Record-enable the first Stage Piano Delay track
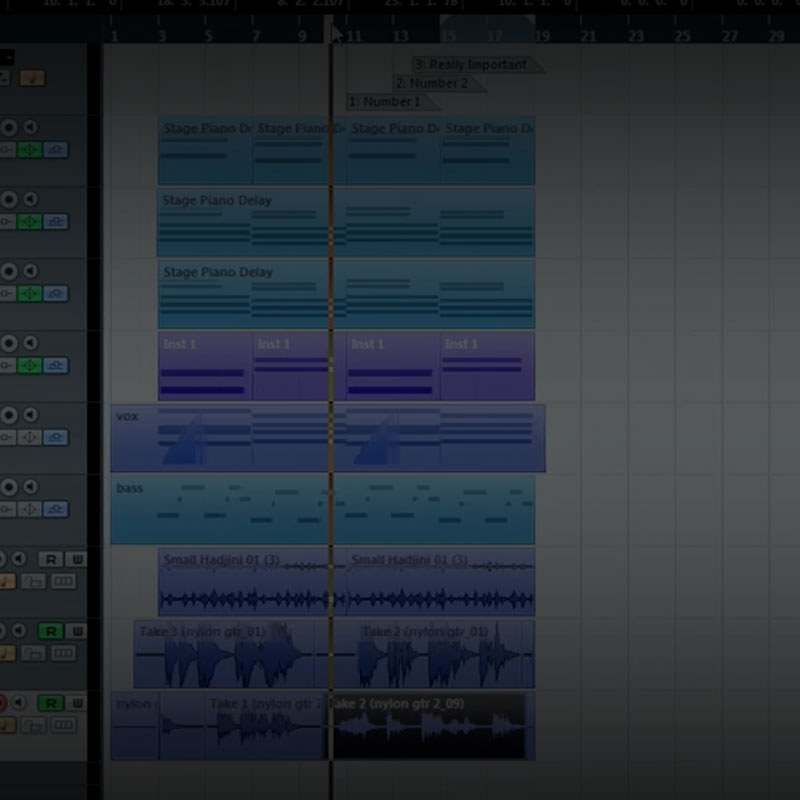 coord(9,199)
